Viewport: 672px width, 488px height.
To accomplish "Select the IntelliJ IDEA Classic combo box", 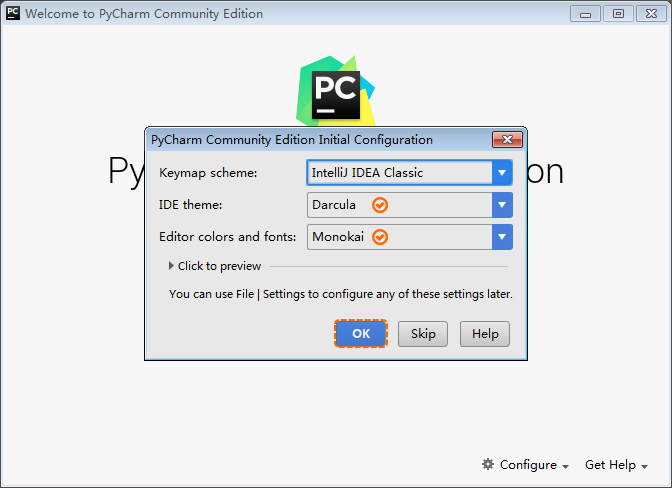I will point(409,173).
